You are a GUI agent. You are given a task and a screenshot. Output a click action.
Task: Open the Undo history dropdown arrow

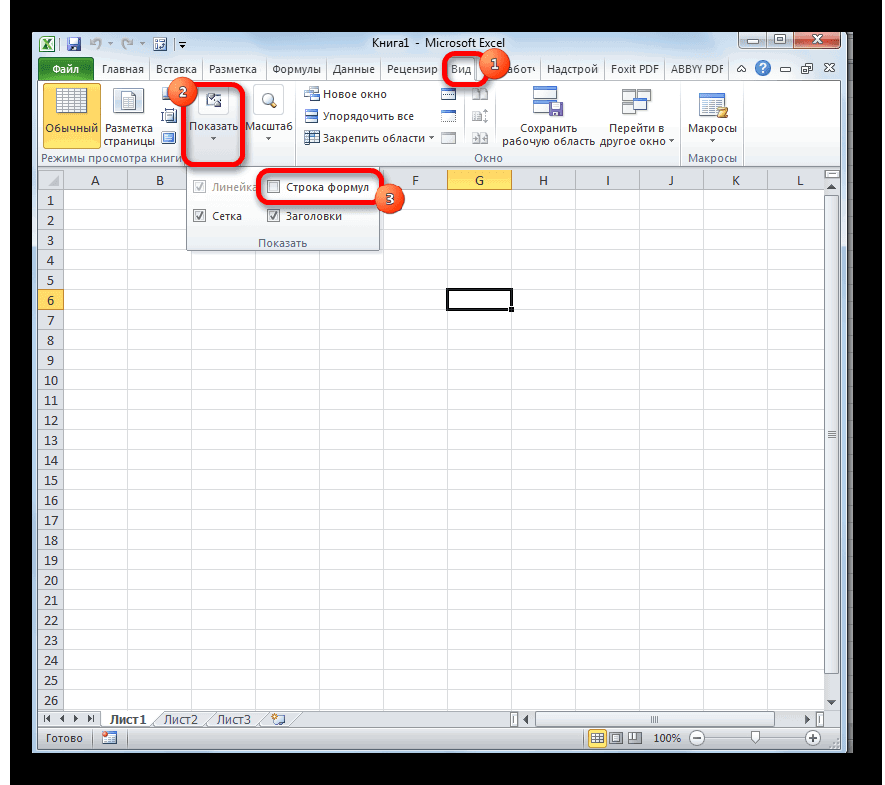pos(111,43)
